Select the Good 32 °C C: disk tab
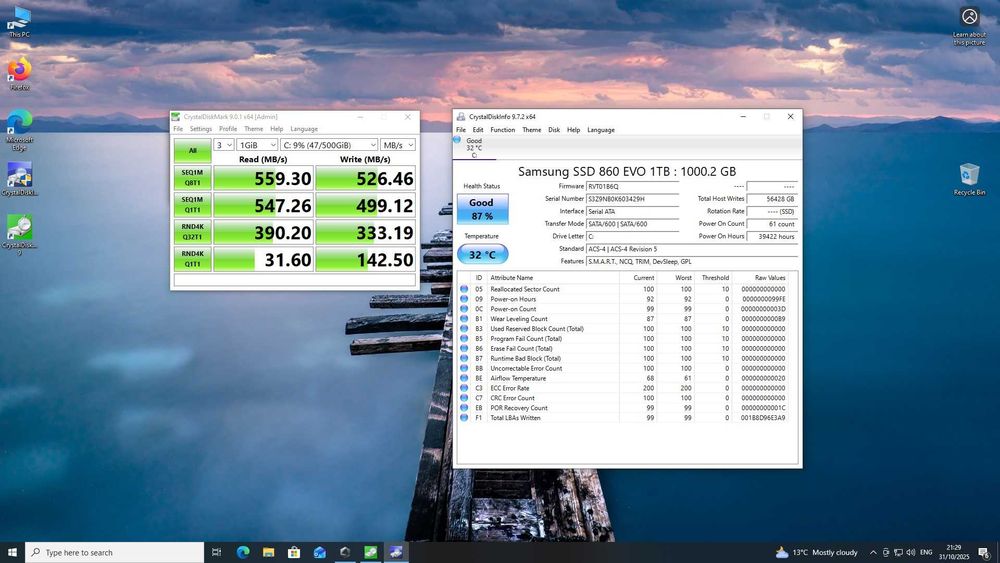This screenshot has height=563, width=1000. (474, 148)
